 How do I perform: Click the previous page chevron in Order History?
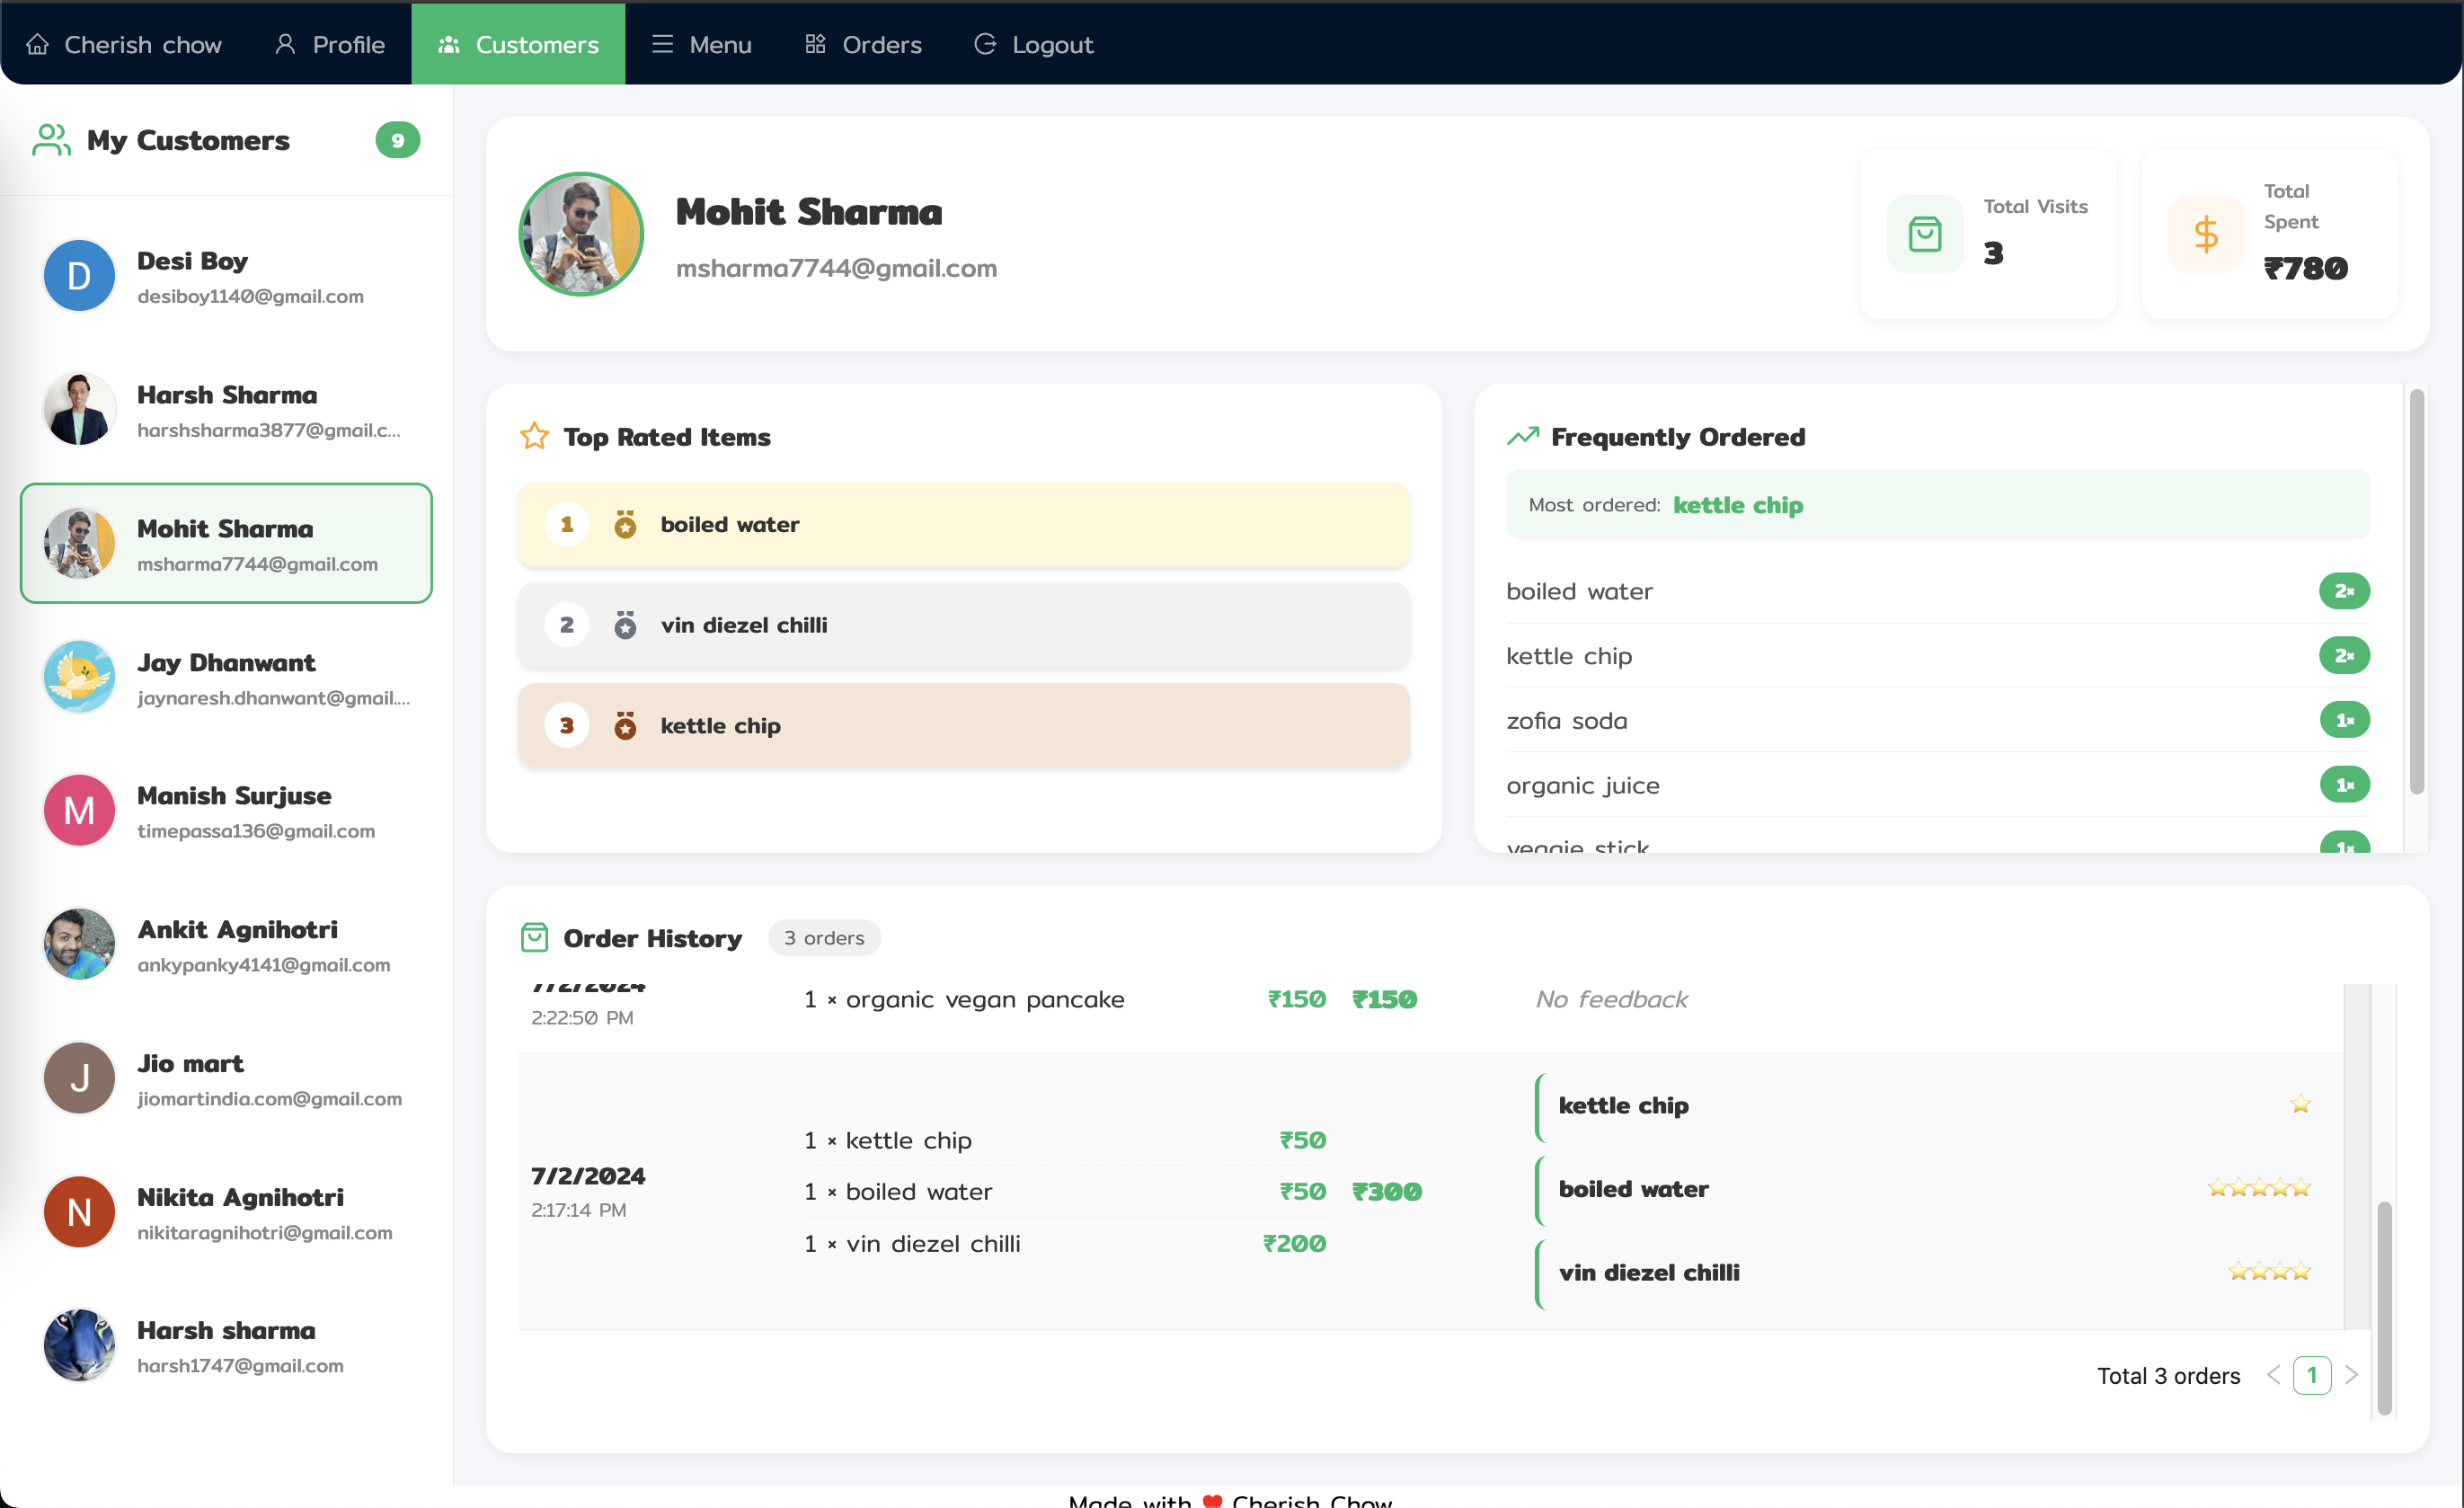[x=2276, y=1375]
